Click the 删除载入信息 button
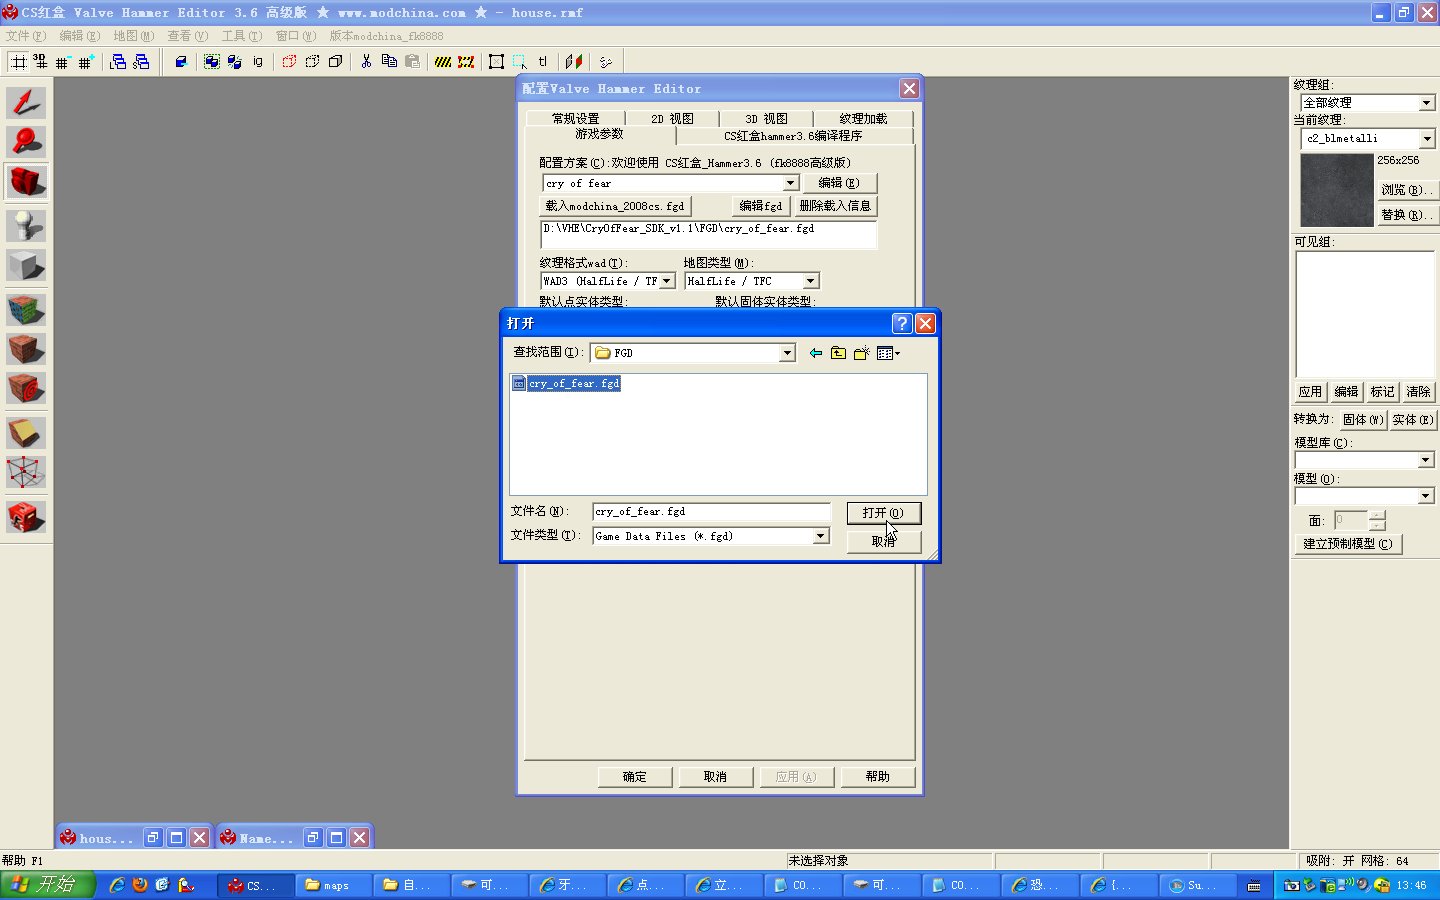 tap(835, 206)
